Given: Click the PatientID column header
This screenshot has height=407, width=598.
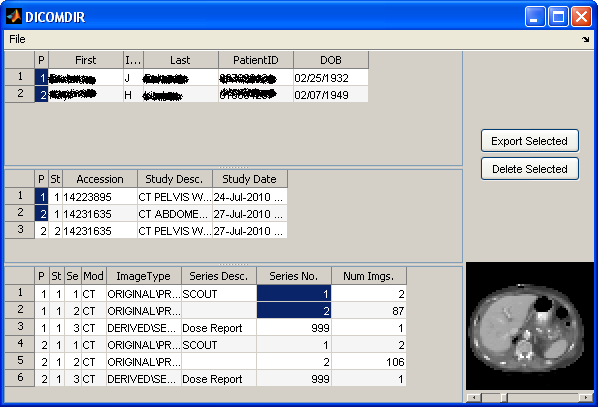Looking at the screenshot, I should [x=256, y=60].
